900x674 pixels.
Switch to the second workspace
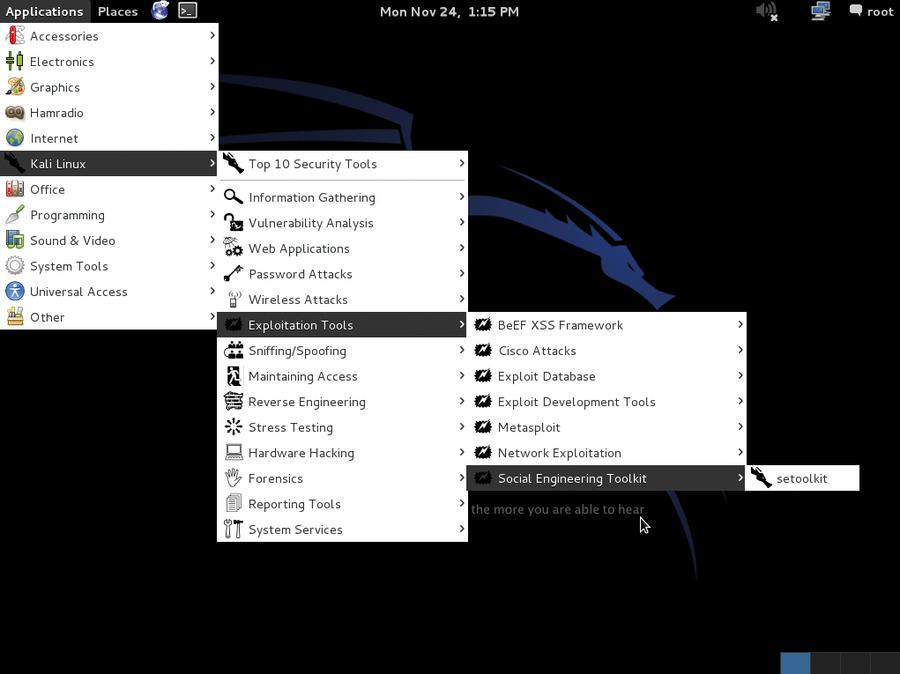[x=825, y=663]
